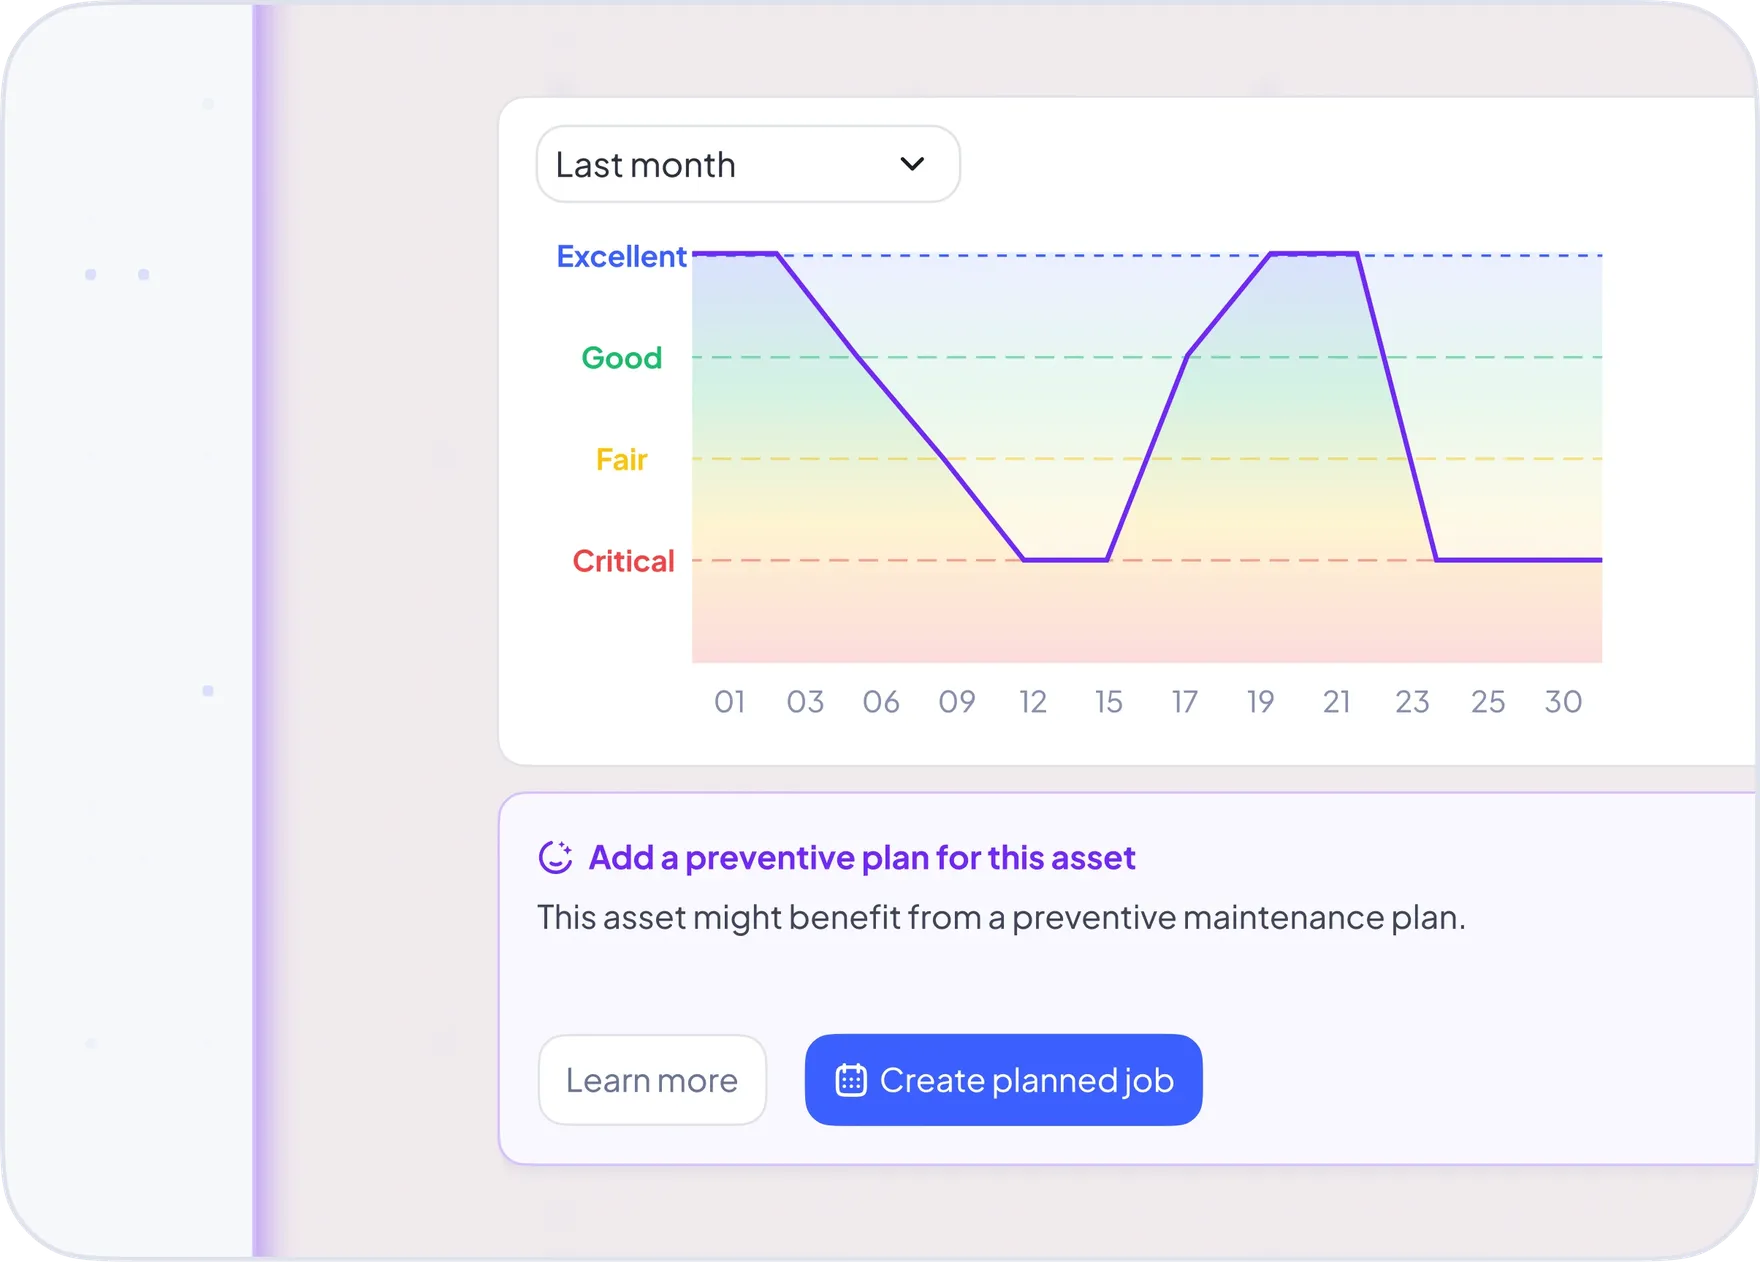This screenshot has height=1262, width=1760.
Task: Pick day 23 on the date axis
Action: (x=1412, y=702)
